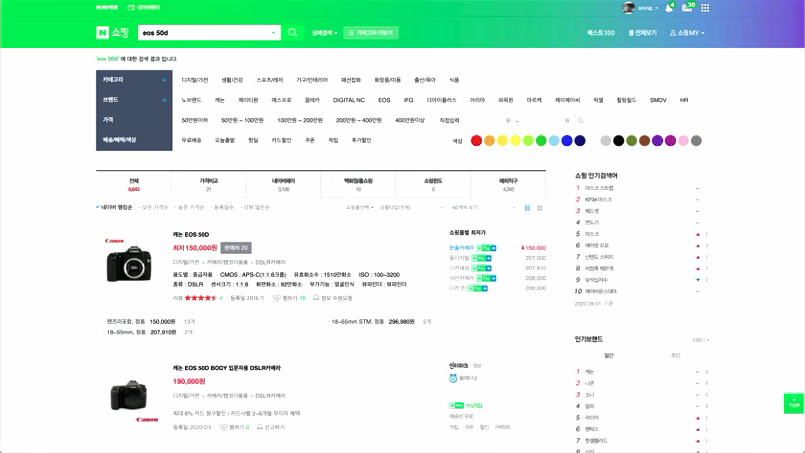Screen dimensions: 805x453
Task: Click the NAVER logo at top
Action: (x=107, y=7)
